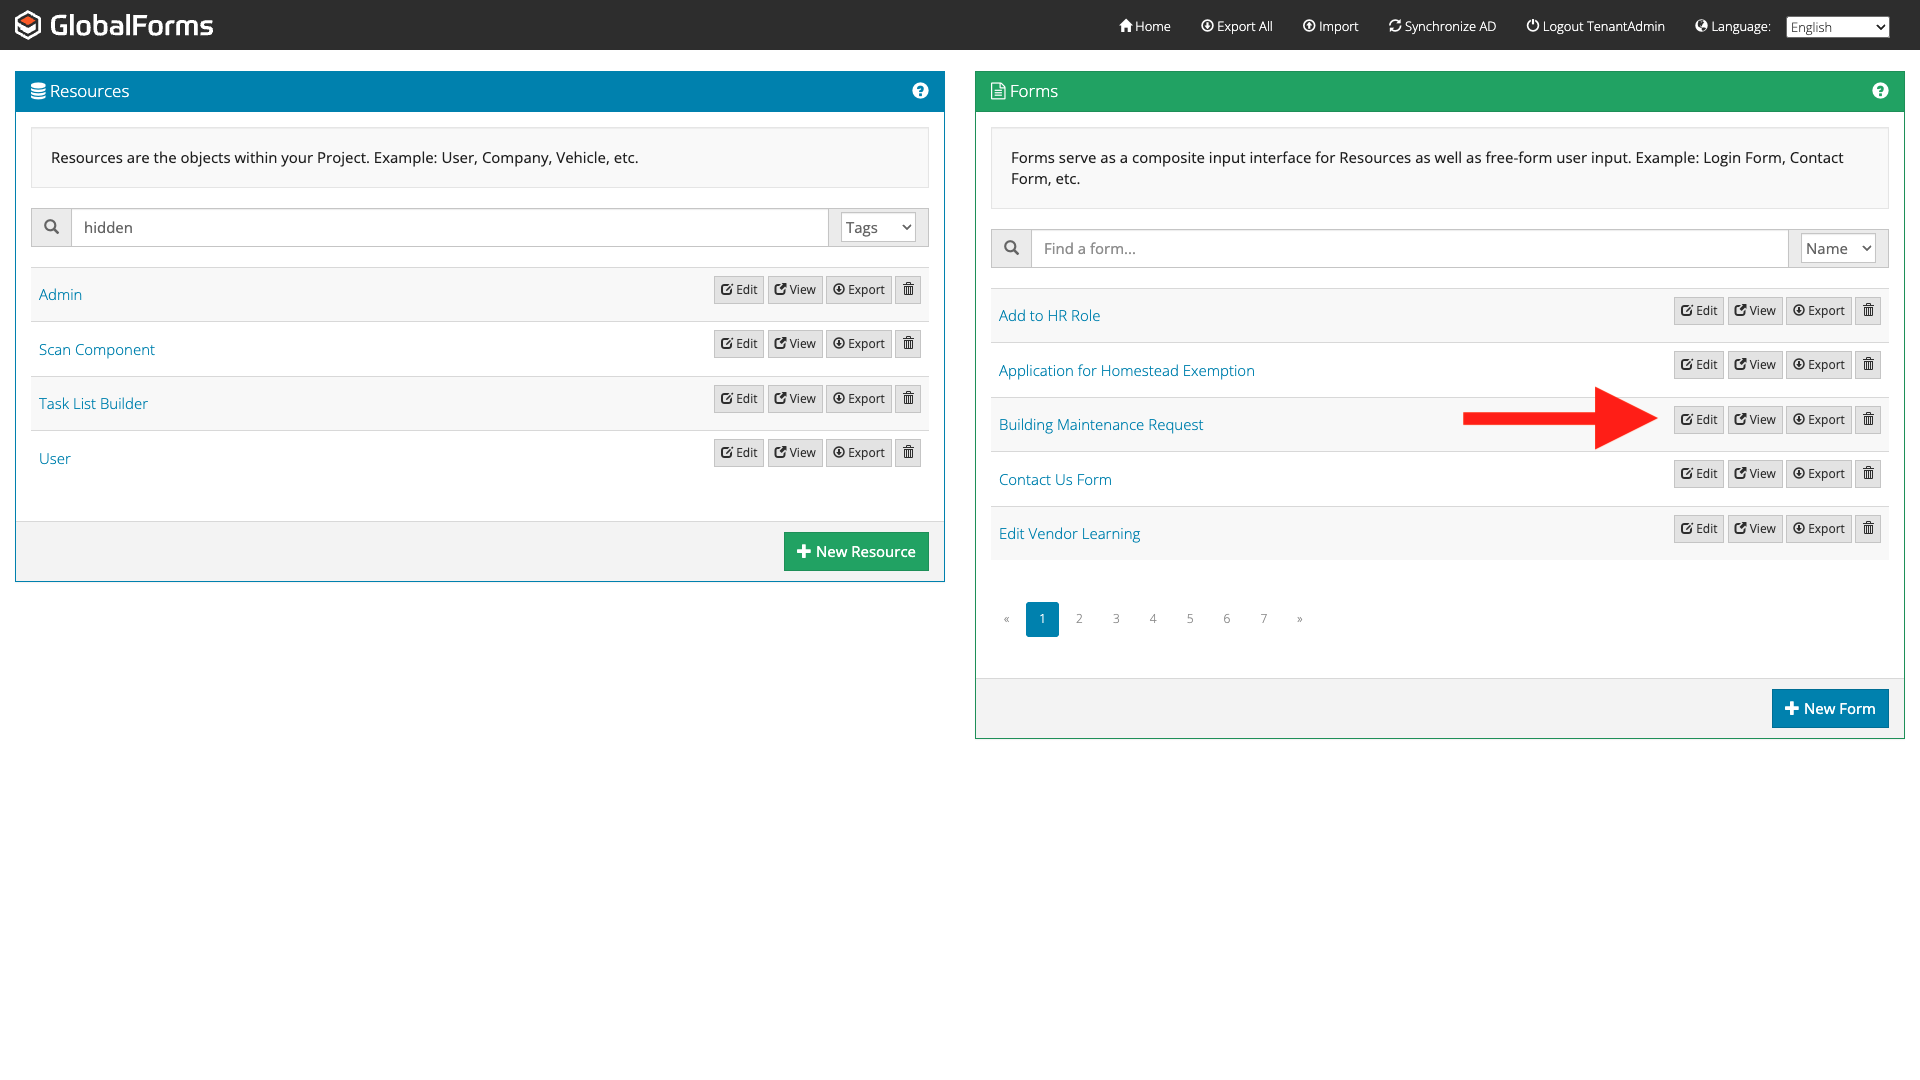Viewport: 1920px width, 1080px height.
Task: Delete the Add to HR Role form
Action: coord(1868,311)
